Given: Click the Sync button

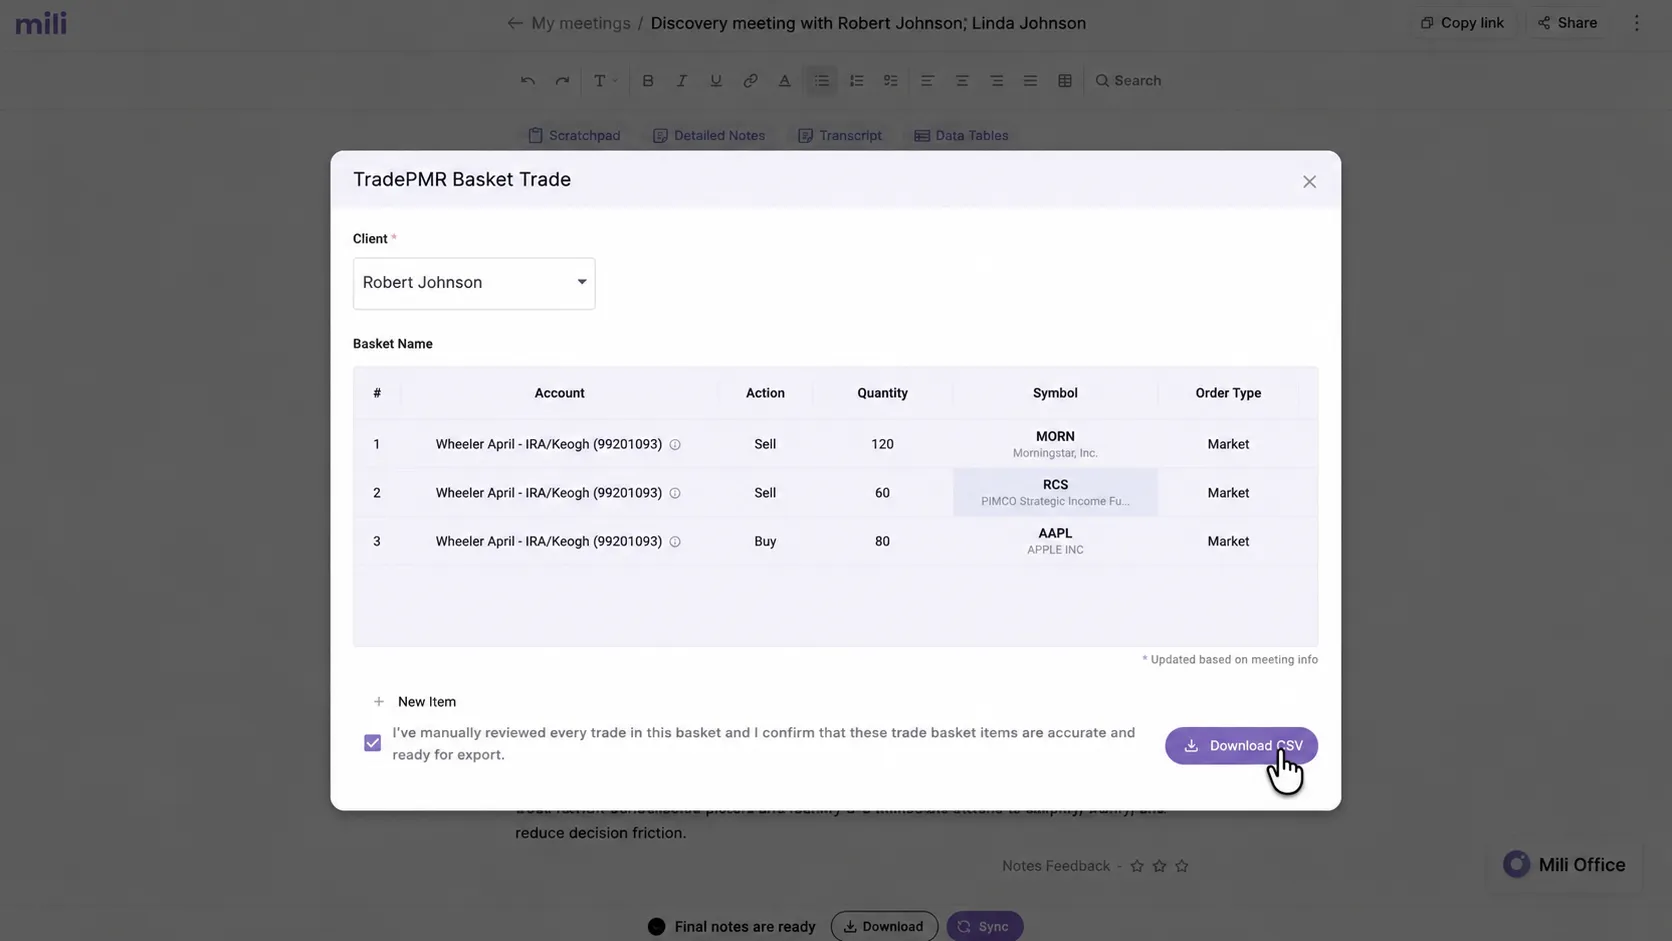Looking at the screenshot, I should (x=984, y=927).
